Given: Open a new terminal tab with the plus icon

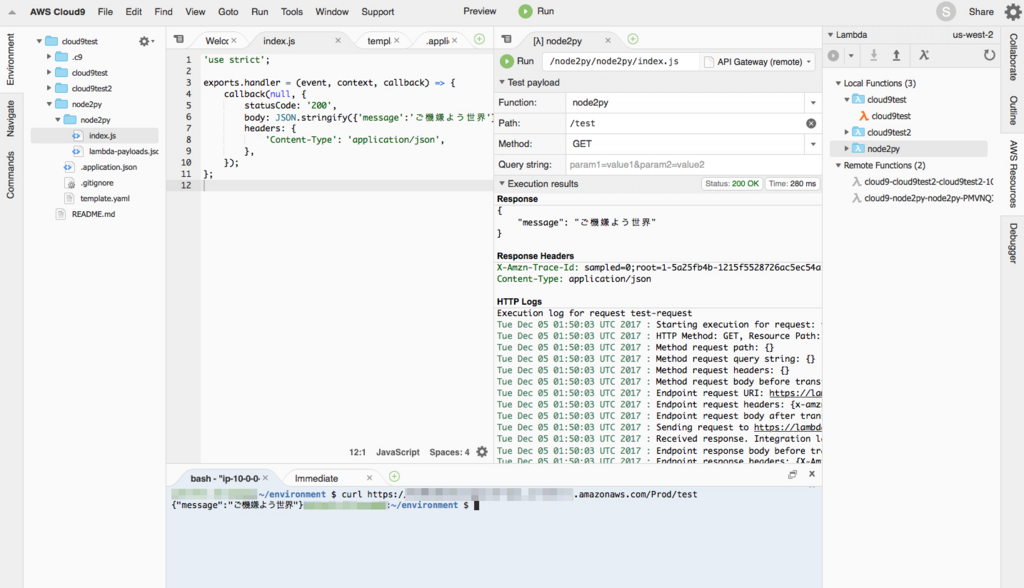Looking at the screenshot, I should (x=394, y=476).
